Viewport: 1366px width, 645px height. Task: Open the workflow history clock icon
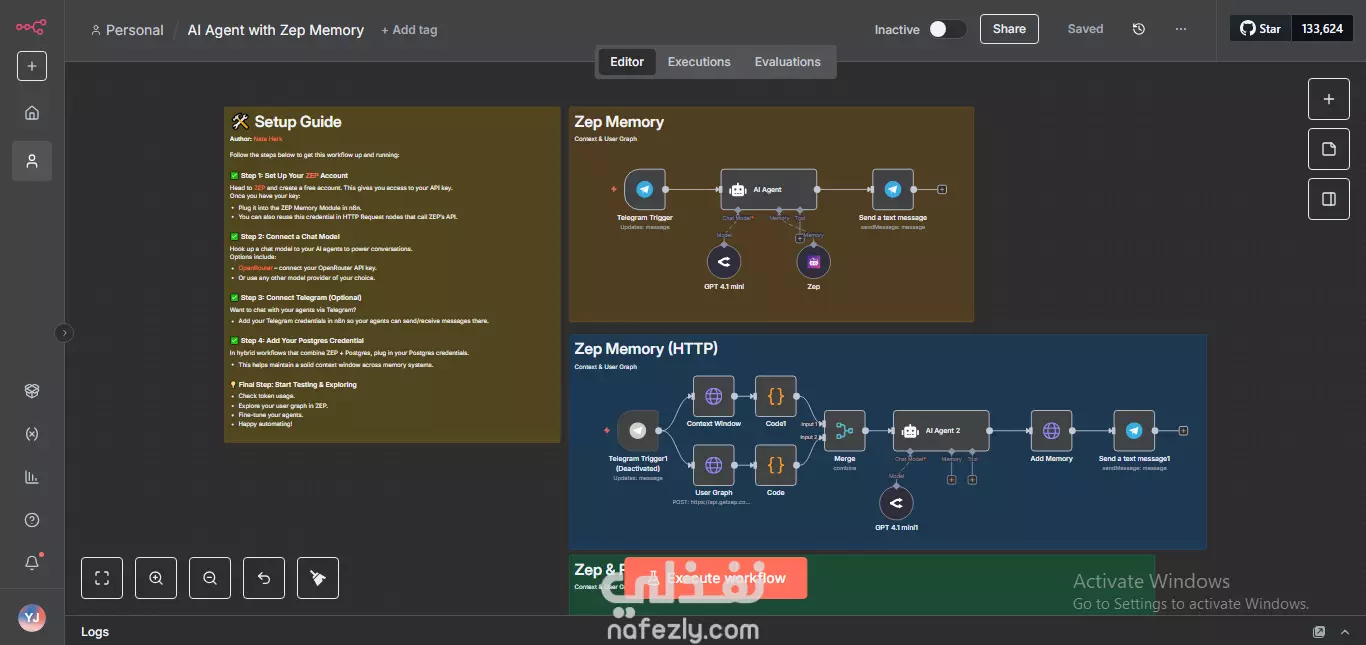point(1139,29)
